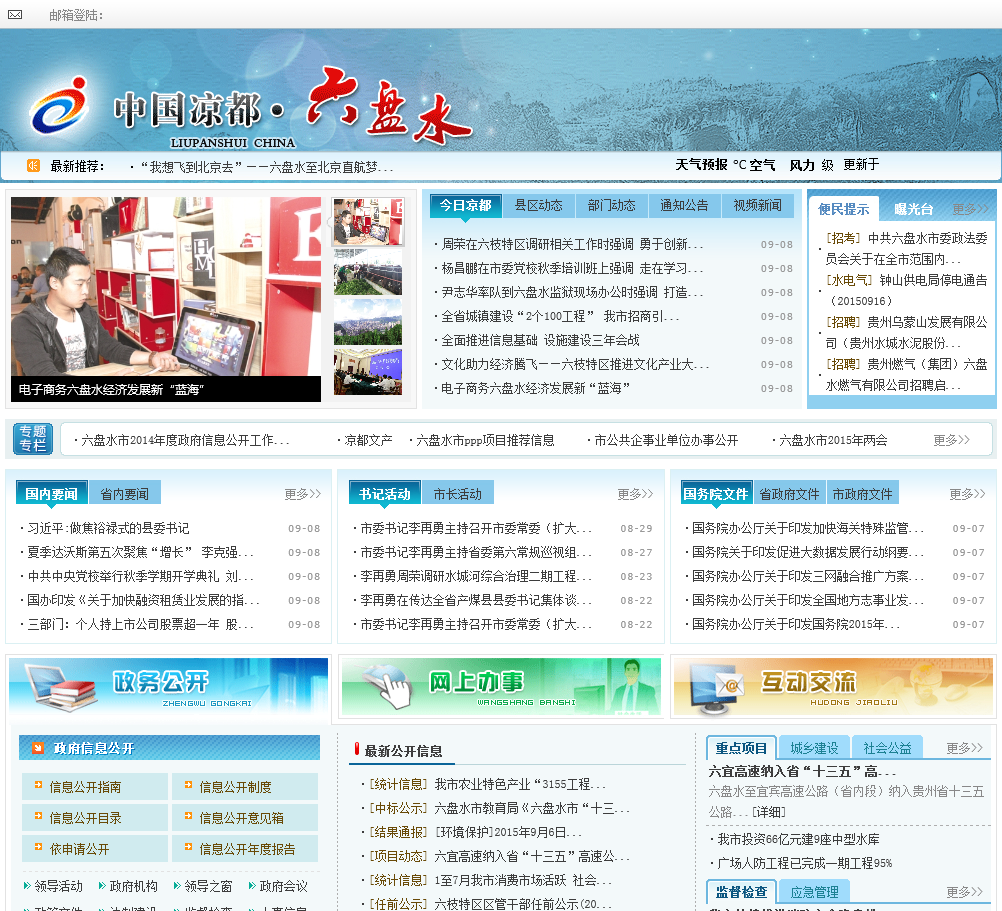
Task: Switch to the 市长活动 tab
Action: 458,494
